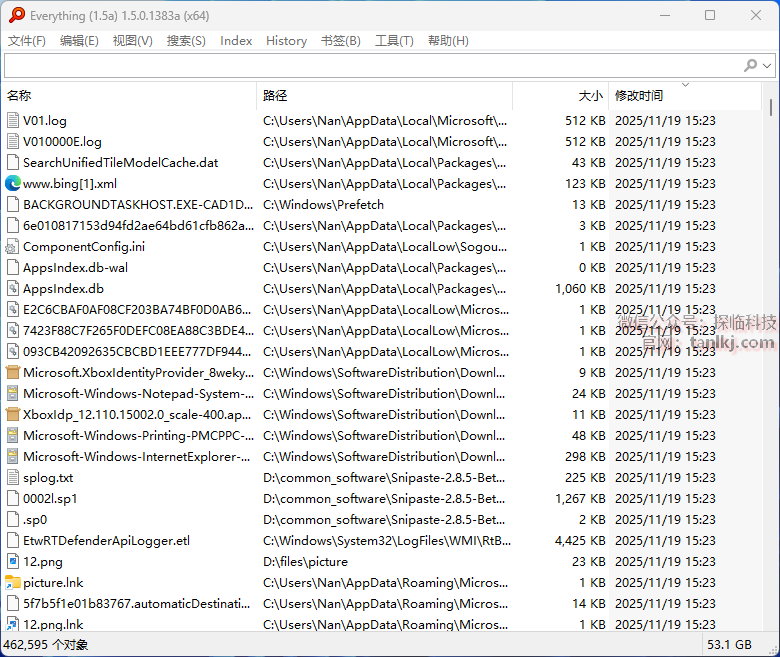
Task: Open the 书签(B) menu
Action: tap(341, 41)
